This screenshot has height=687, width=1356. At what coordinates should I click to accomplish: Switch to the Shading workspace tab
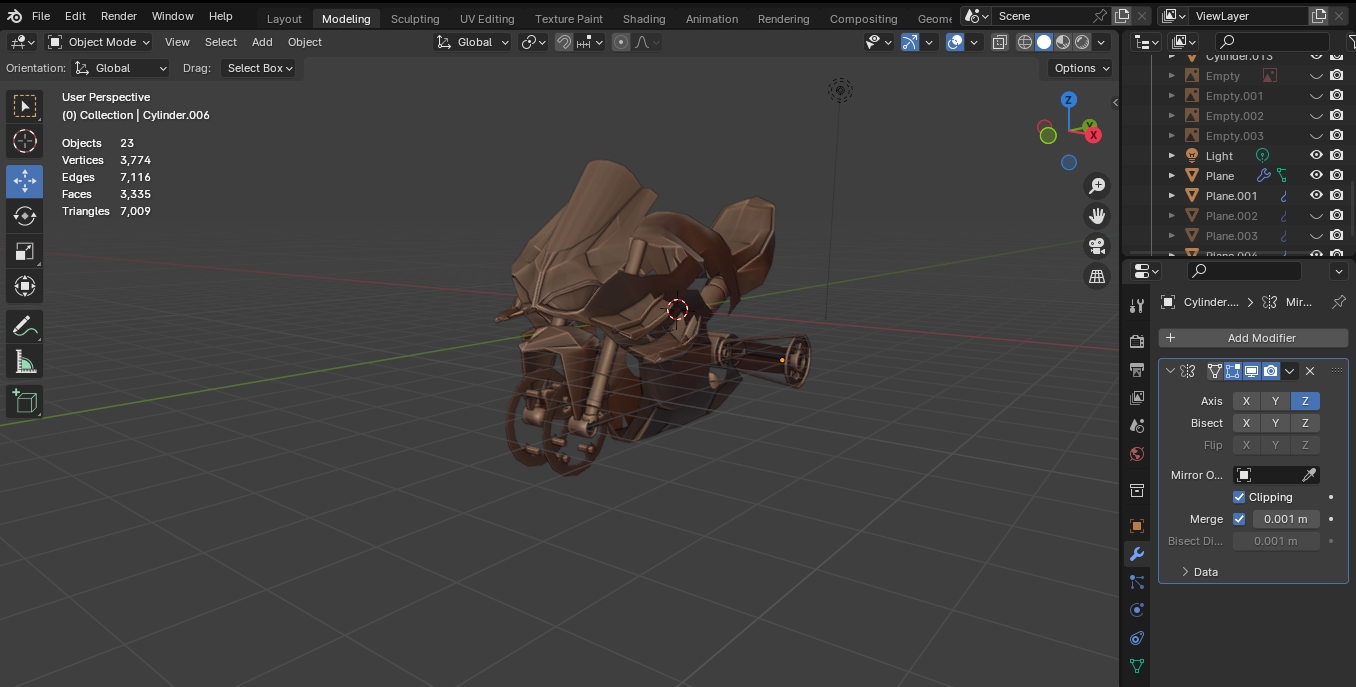click(644, 18)
